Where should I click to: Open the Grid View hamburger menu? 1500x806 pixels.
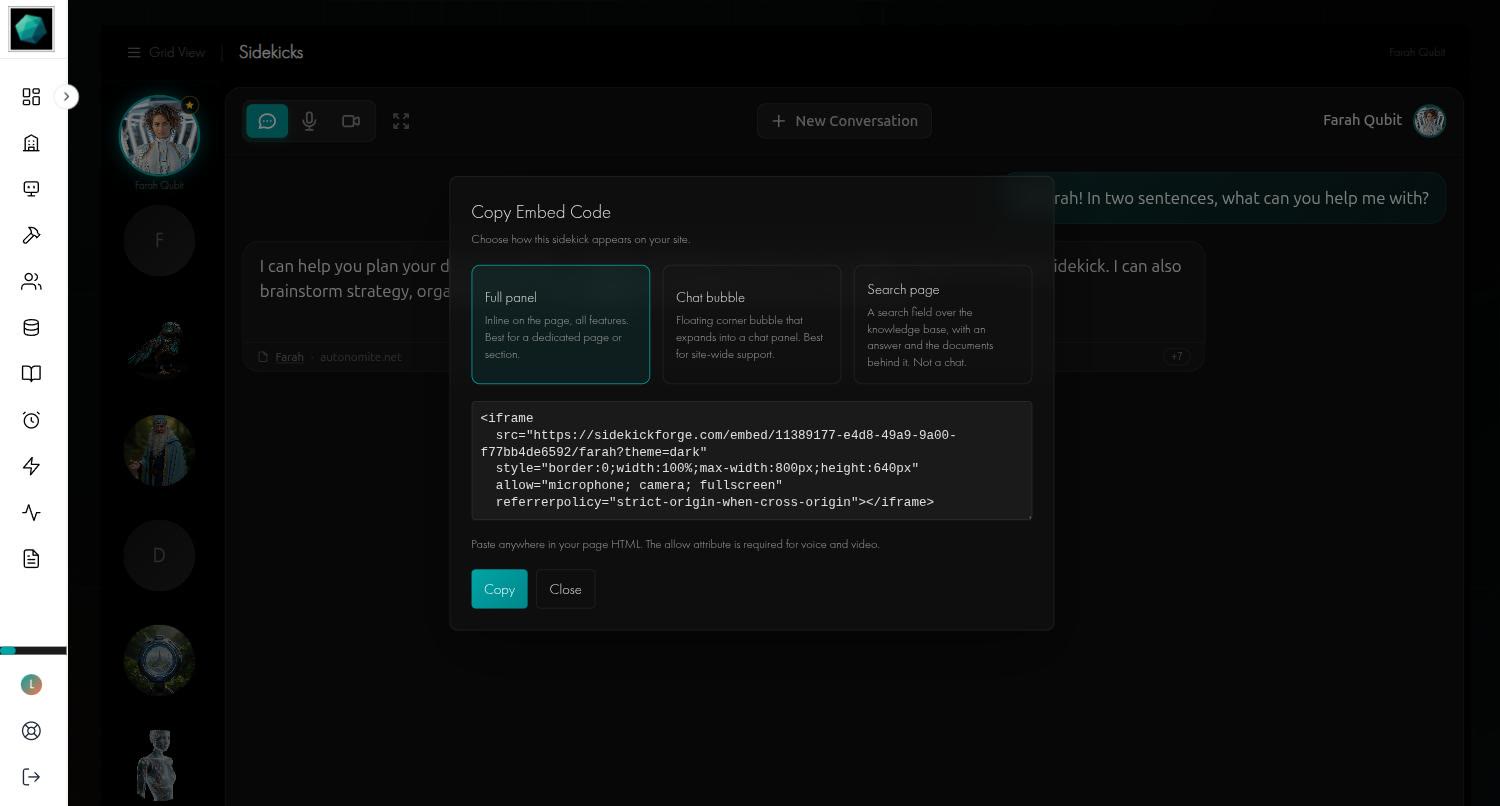pyautogui.click(x=166, y=52)
